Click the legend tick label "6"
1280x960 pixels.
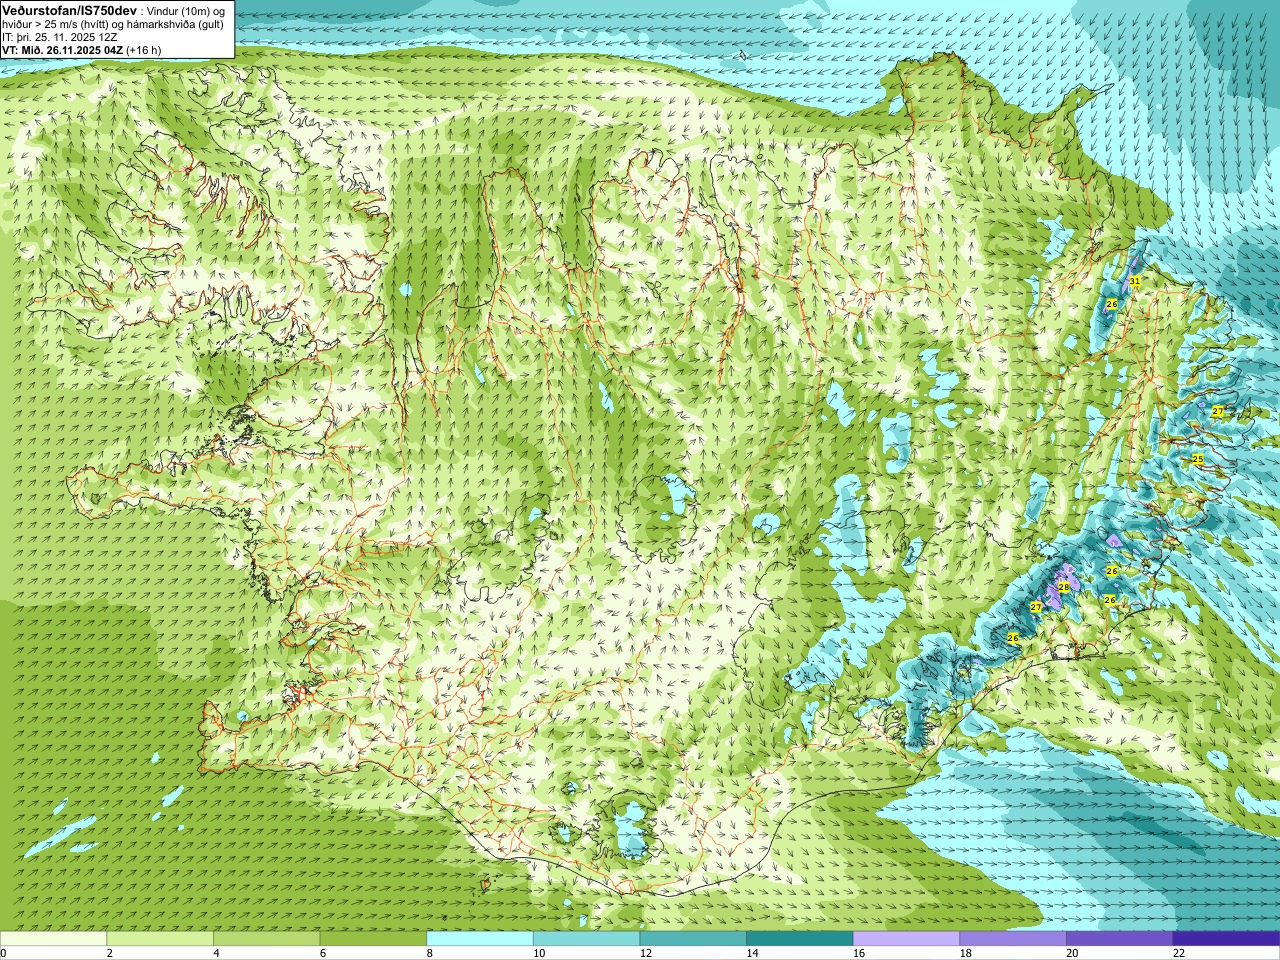point(323,953)
